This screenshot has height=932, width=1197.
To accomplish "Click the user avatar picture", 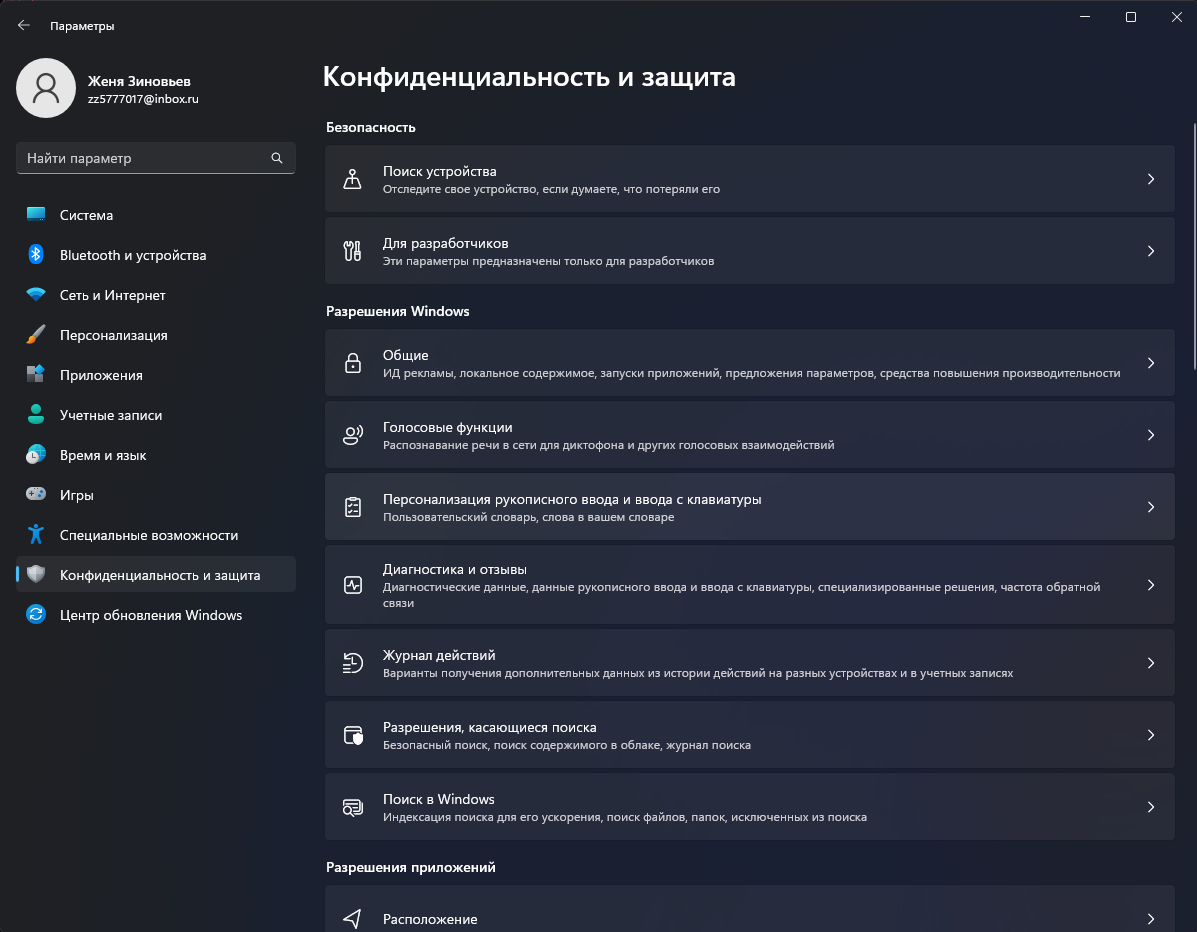I will pos(46,88).
